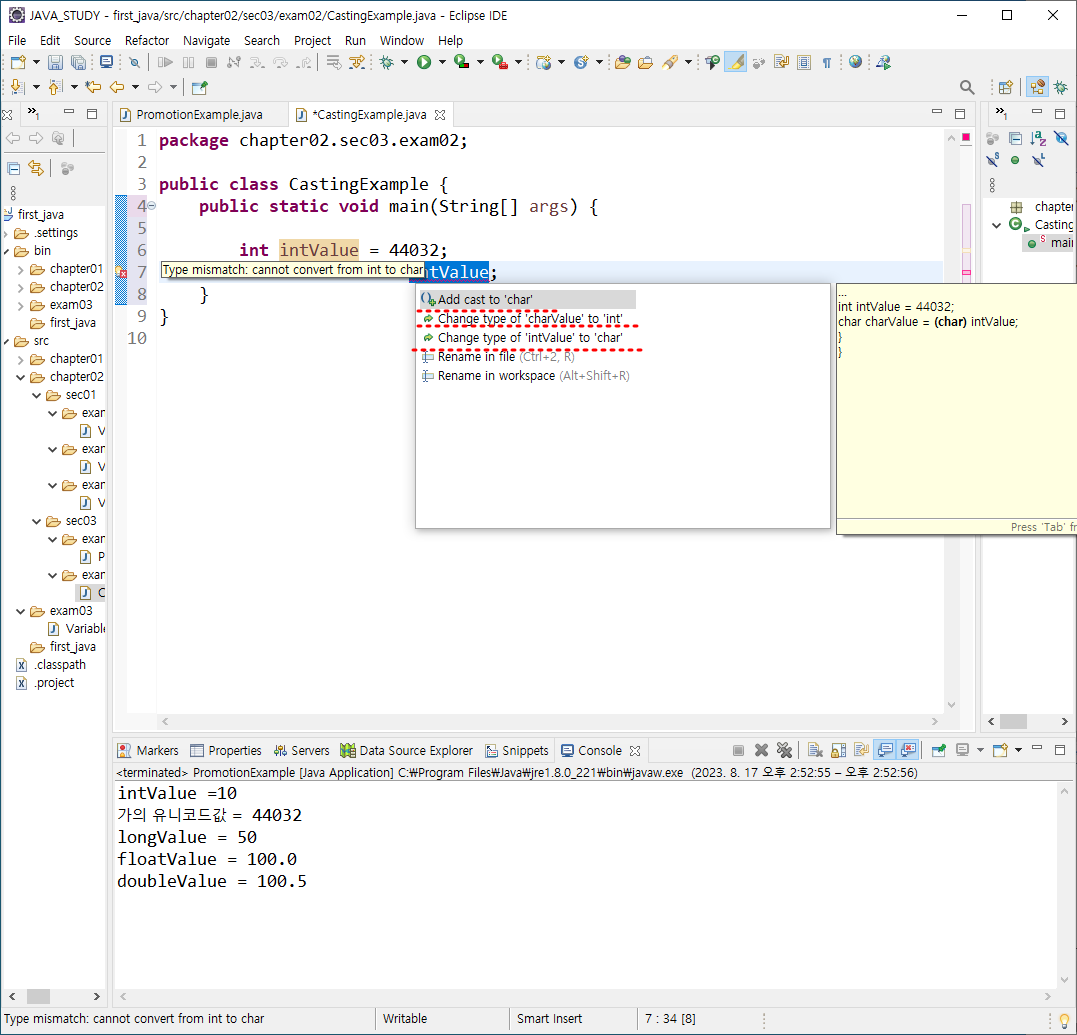Click Remove Launch X icon in Console
This screenshot has height=1035, width=1077.
[761, 750]
